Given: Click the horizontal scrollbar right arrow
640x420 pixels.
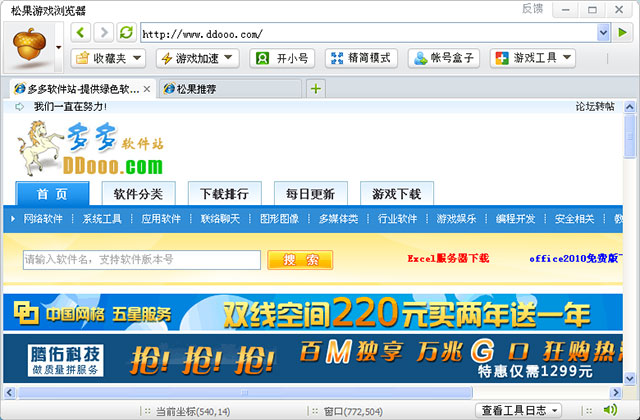Looking at the screenshot, I should coord(616,393).
